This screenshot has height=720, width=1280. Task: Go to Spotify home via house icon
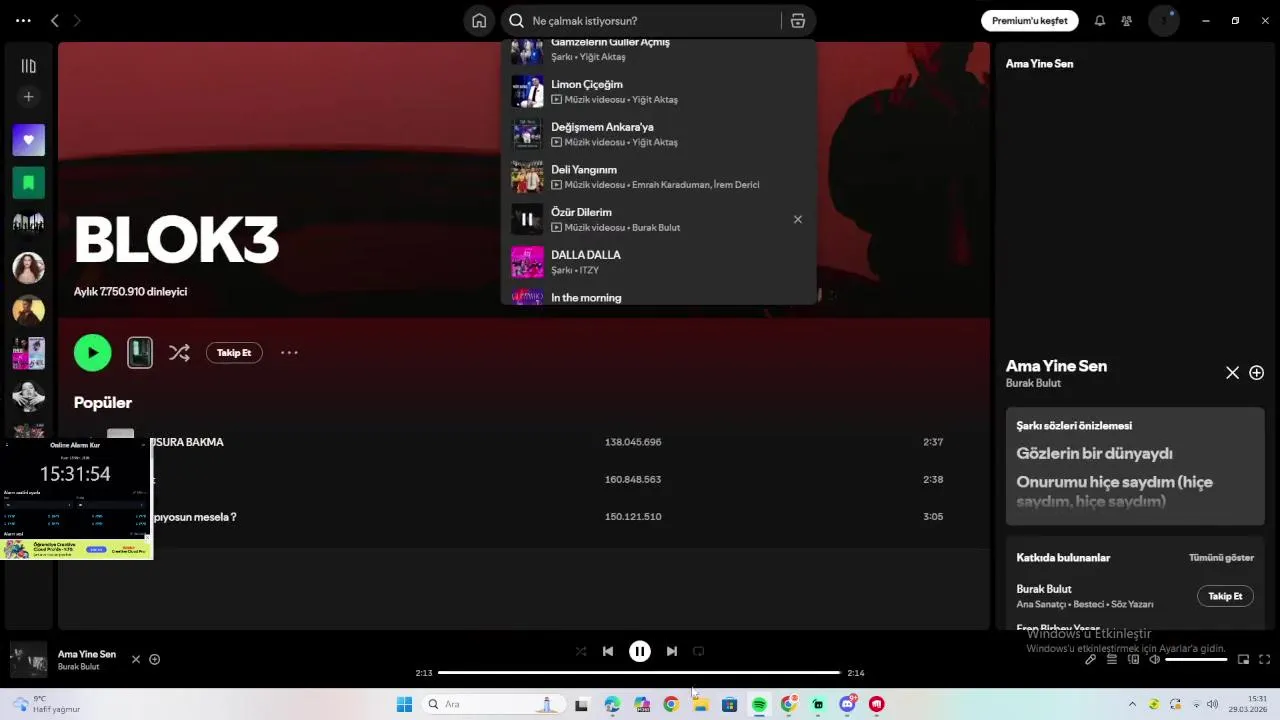479,21
